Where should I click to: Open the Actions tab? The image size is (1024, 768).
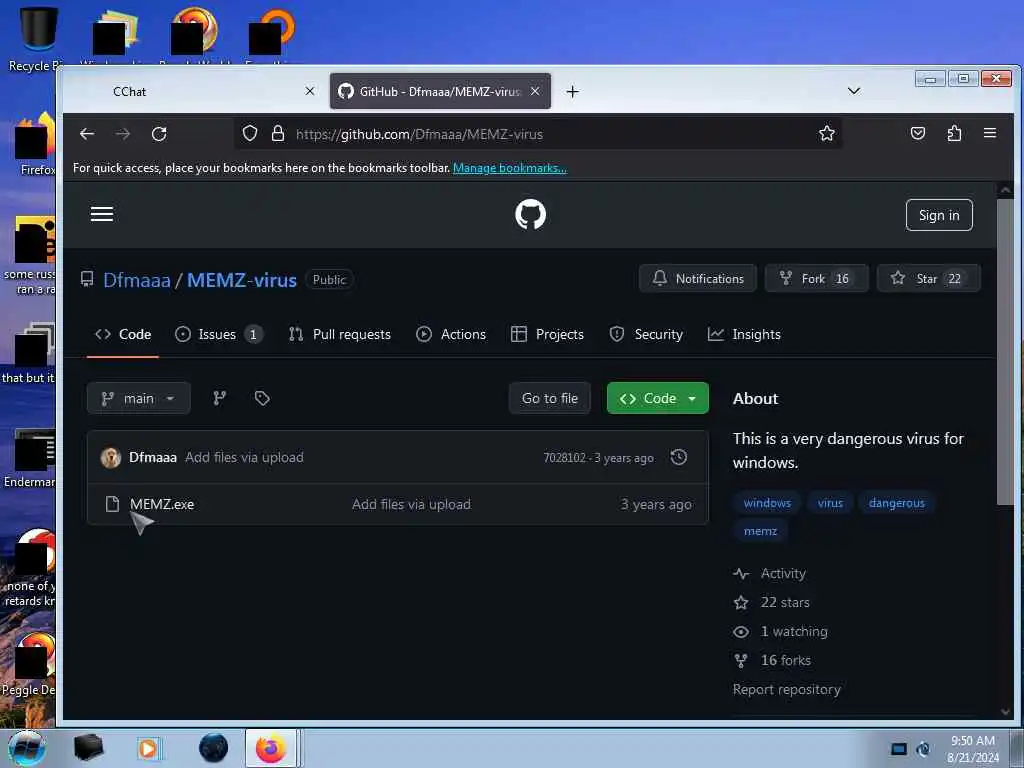(451, 334)
